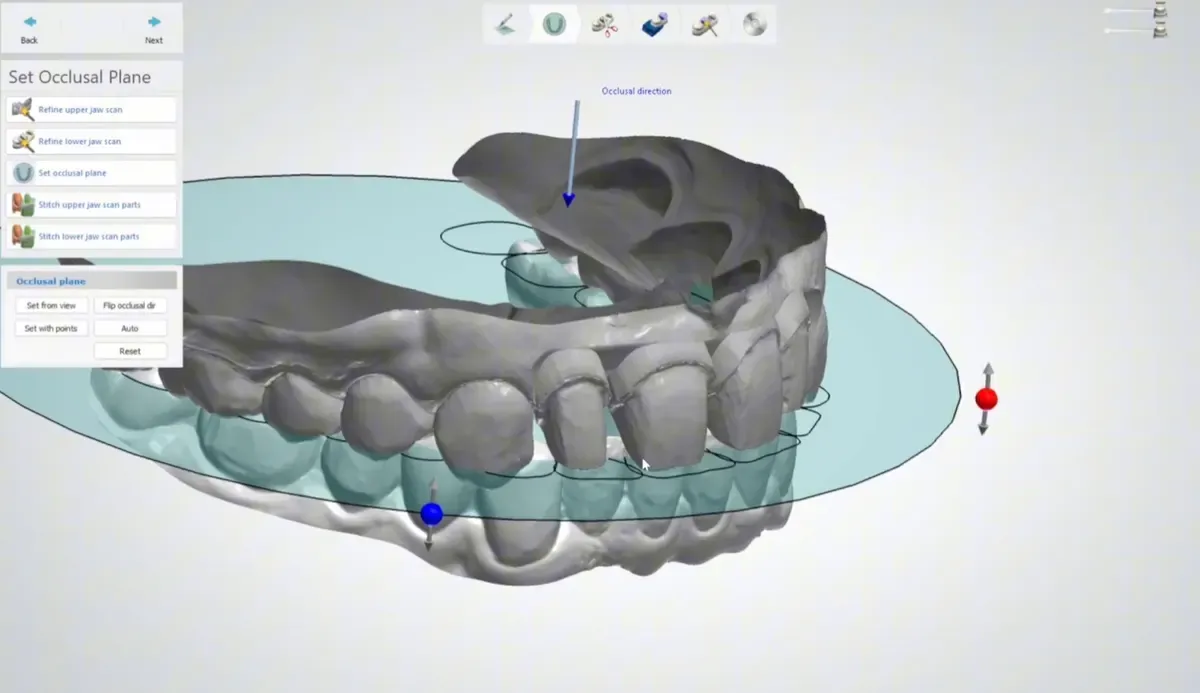Click the lower jaw transparency slider handle

coord(1108,31)
